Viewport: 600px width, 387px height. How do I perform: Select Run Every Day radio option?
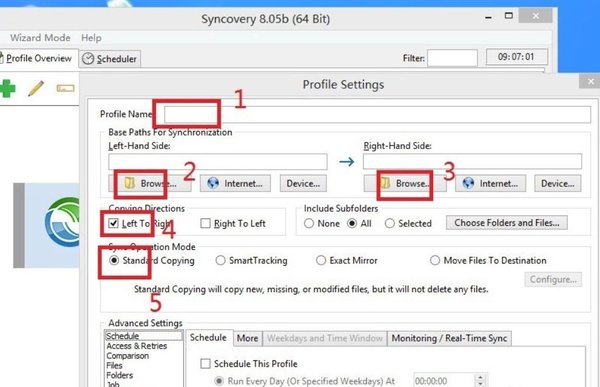pyautogui.click(x=219, y=381)
